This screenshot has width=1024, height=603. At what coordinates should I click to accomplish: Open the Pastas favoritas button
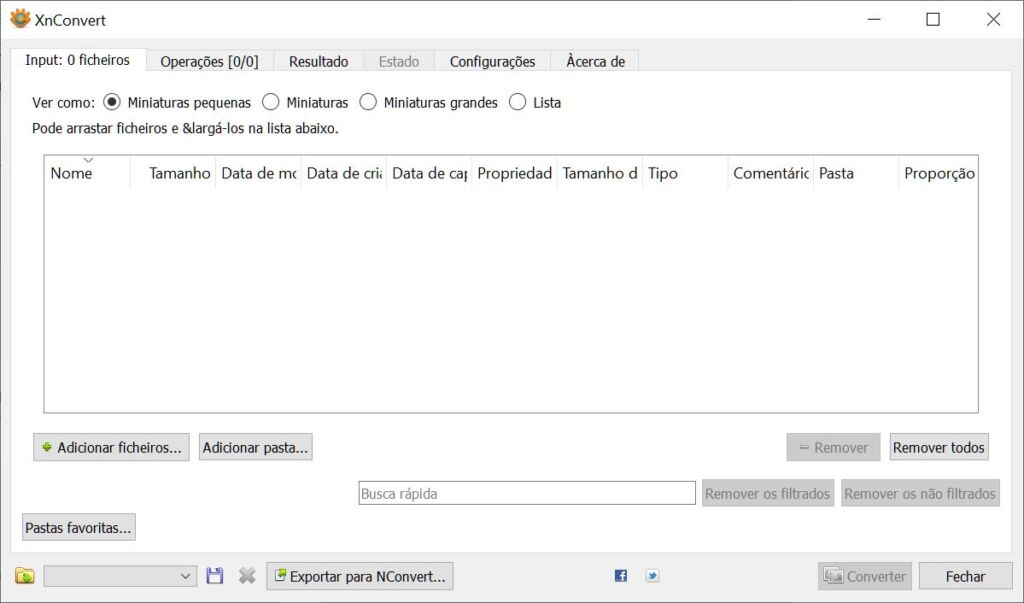79,527
